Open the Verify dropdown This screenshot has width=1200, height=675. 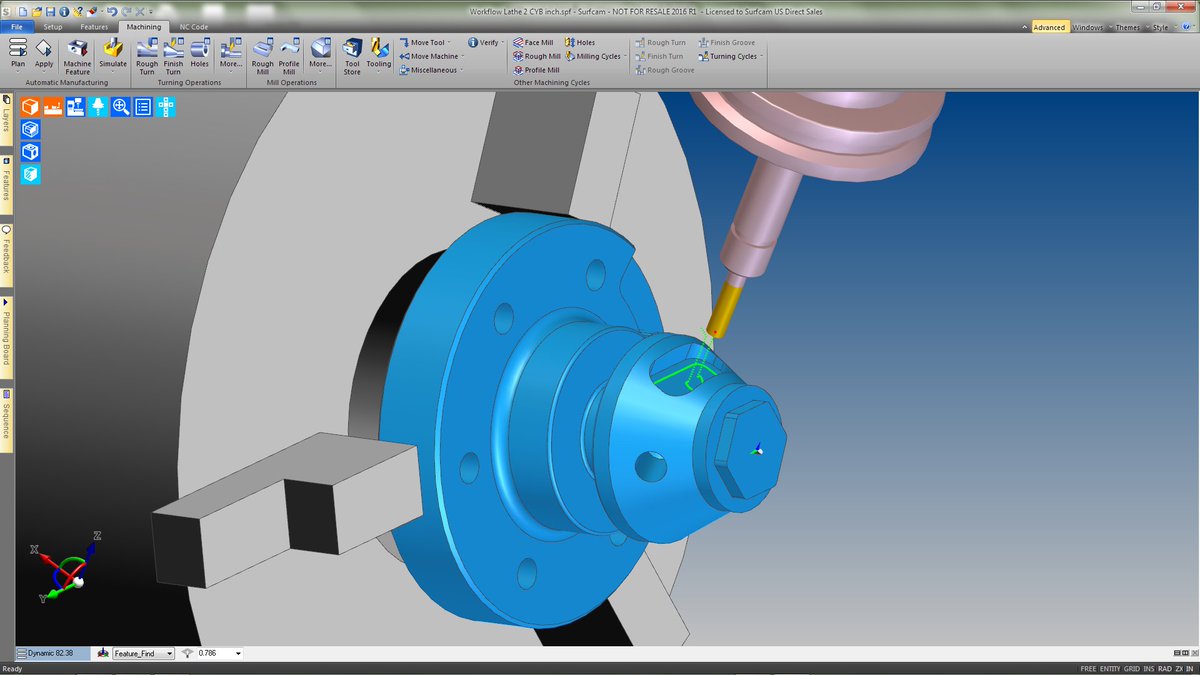coord(486,43)
